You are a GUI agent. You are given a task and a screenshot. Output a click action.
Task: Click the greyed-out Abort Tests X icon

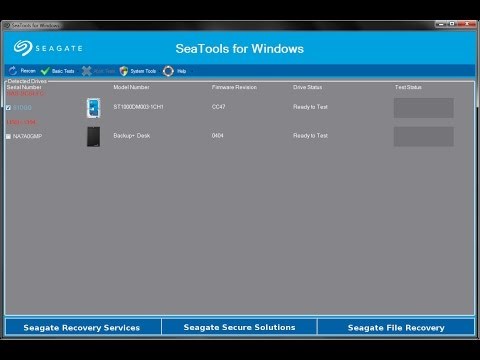pos(87,71)
